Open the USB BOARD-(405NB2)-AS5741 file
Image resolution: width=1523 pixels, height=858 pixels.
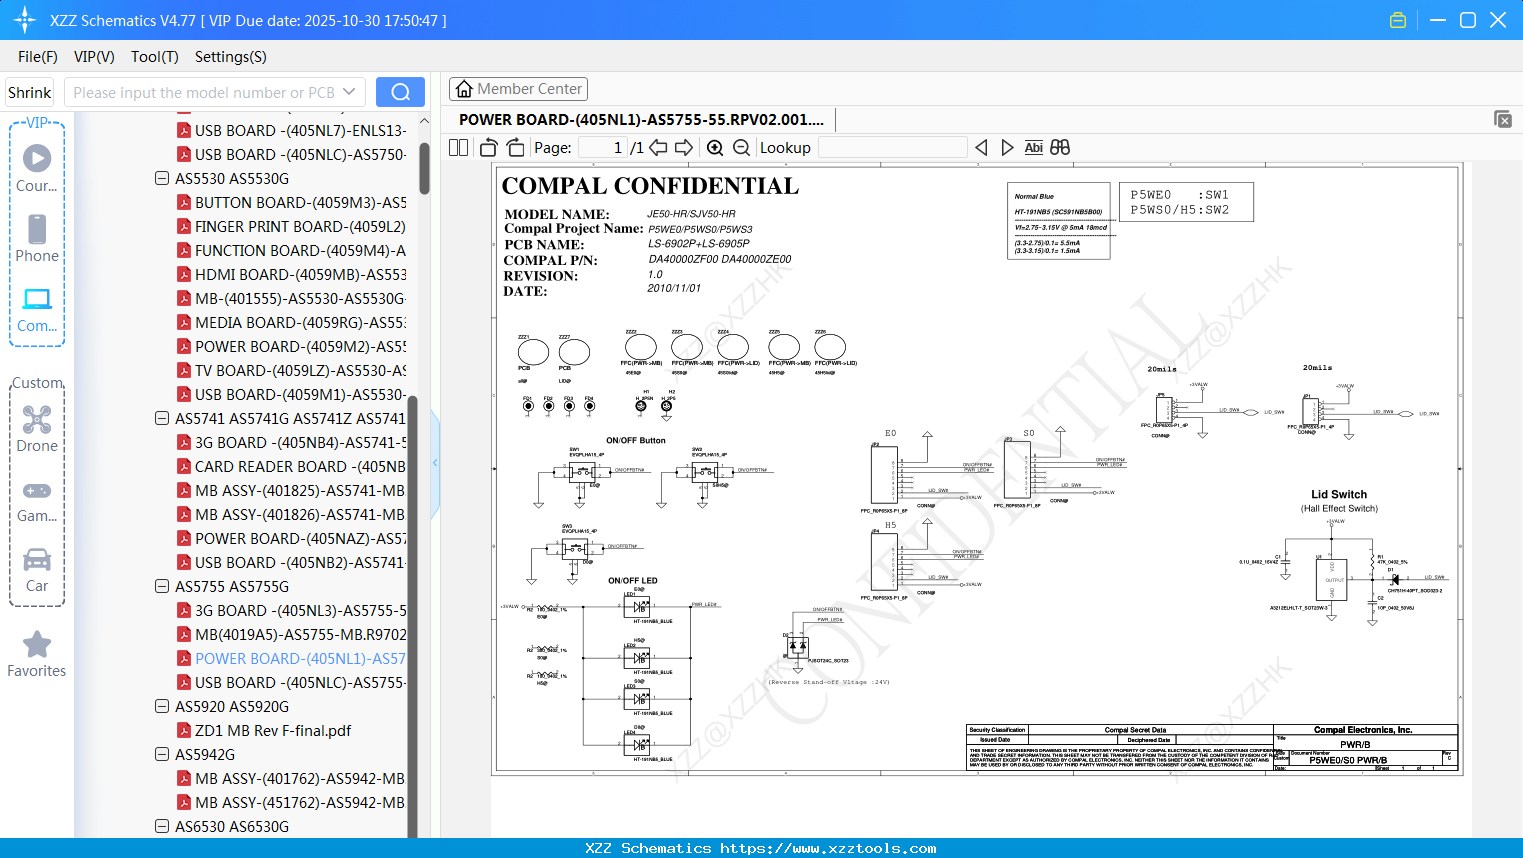(300, 562)
